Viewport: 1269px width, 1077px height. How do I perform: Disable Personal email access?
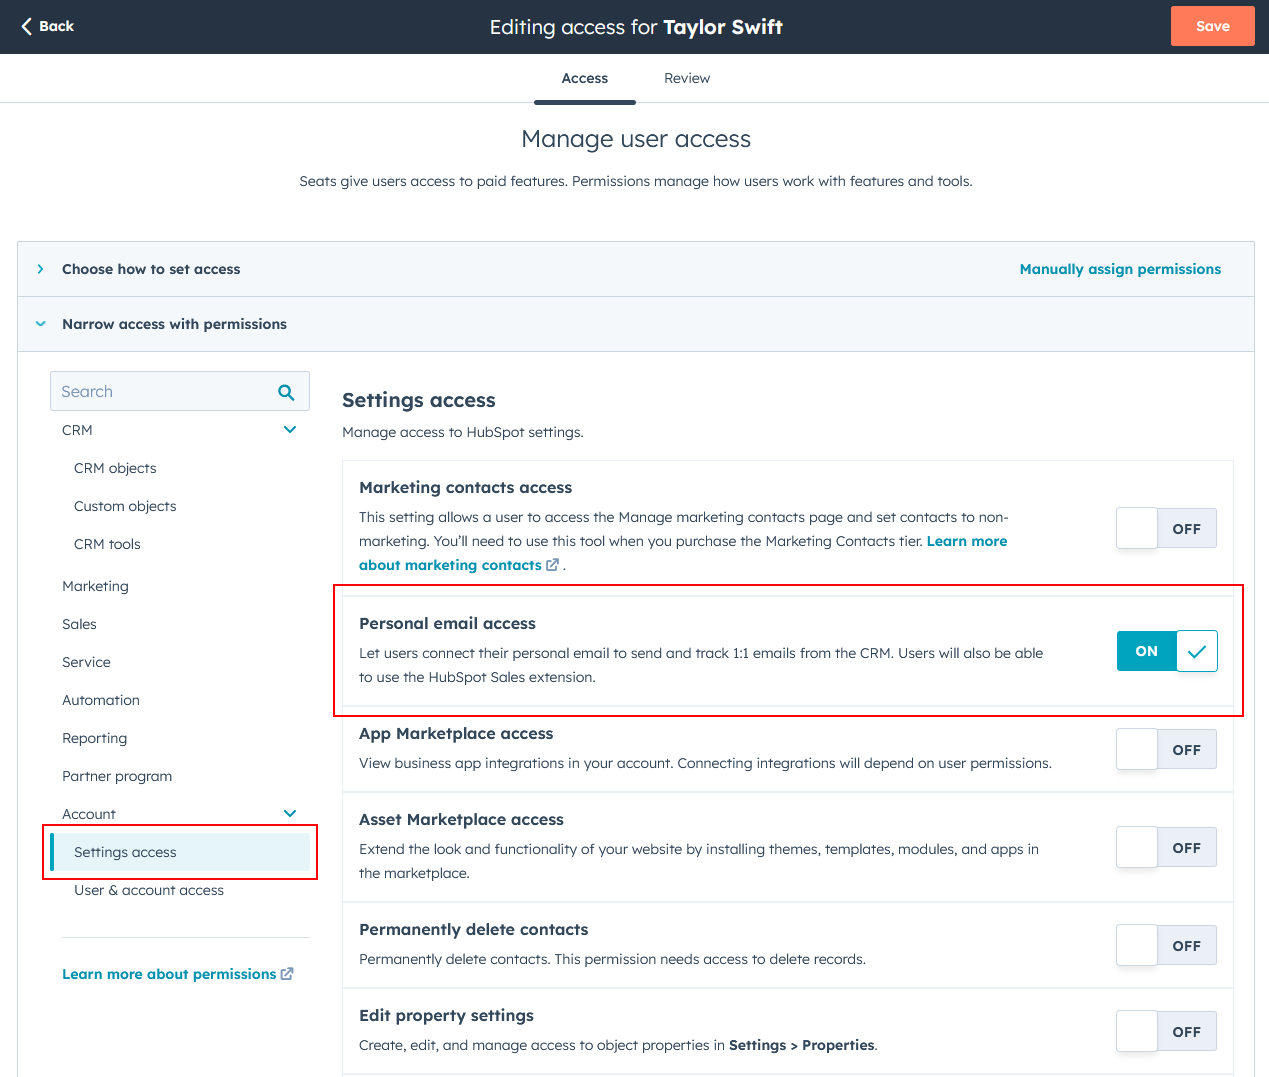coord(1146,650)
